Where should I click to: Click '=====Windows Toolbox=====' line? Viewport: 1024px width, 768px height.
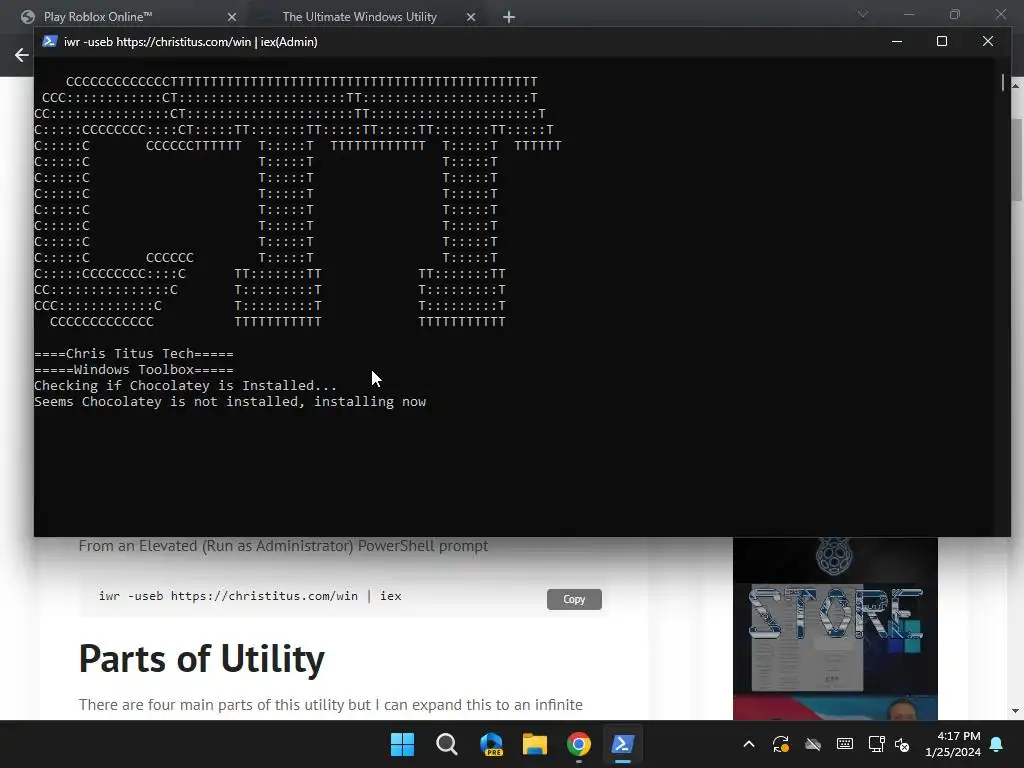click(134, 370)
